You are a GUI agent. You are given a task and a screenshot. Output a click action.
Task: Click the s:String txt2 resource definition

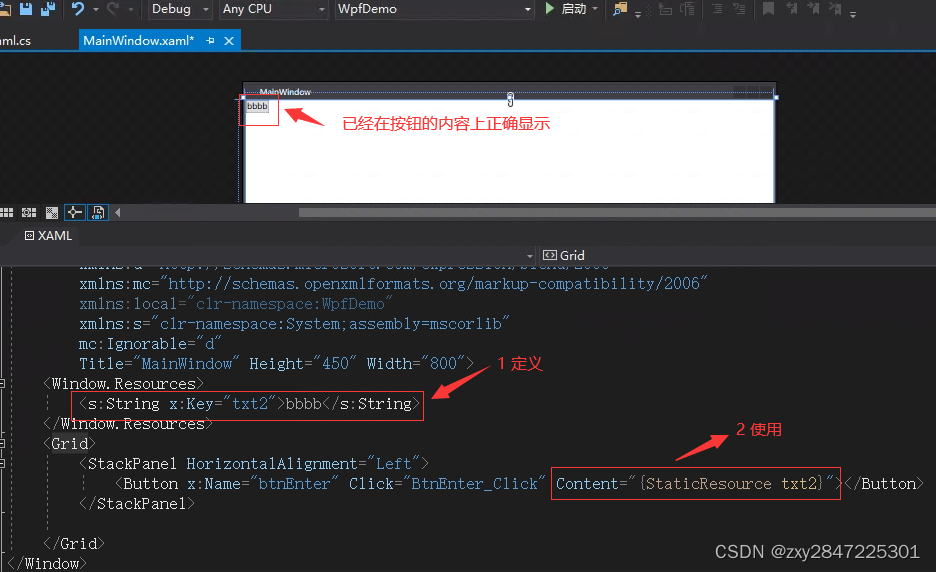click(250, 404)
